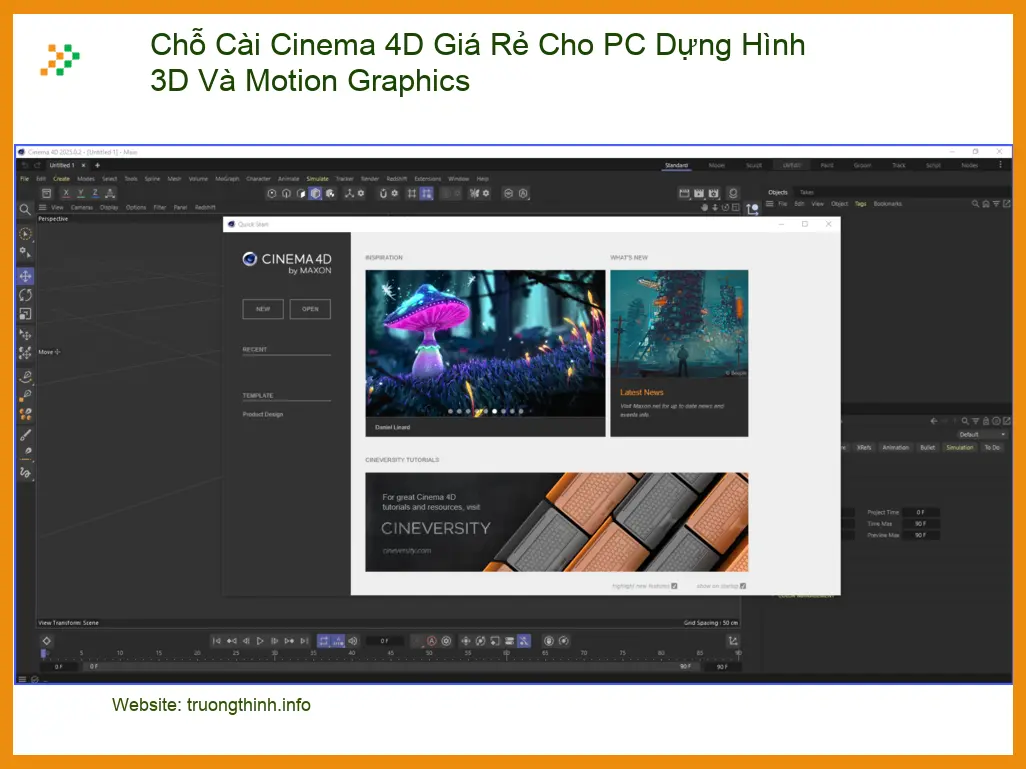The image size is (1026, 769).
Task: Select the Move tool in left toolbar
Action: click(x=25, y=276)
